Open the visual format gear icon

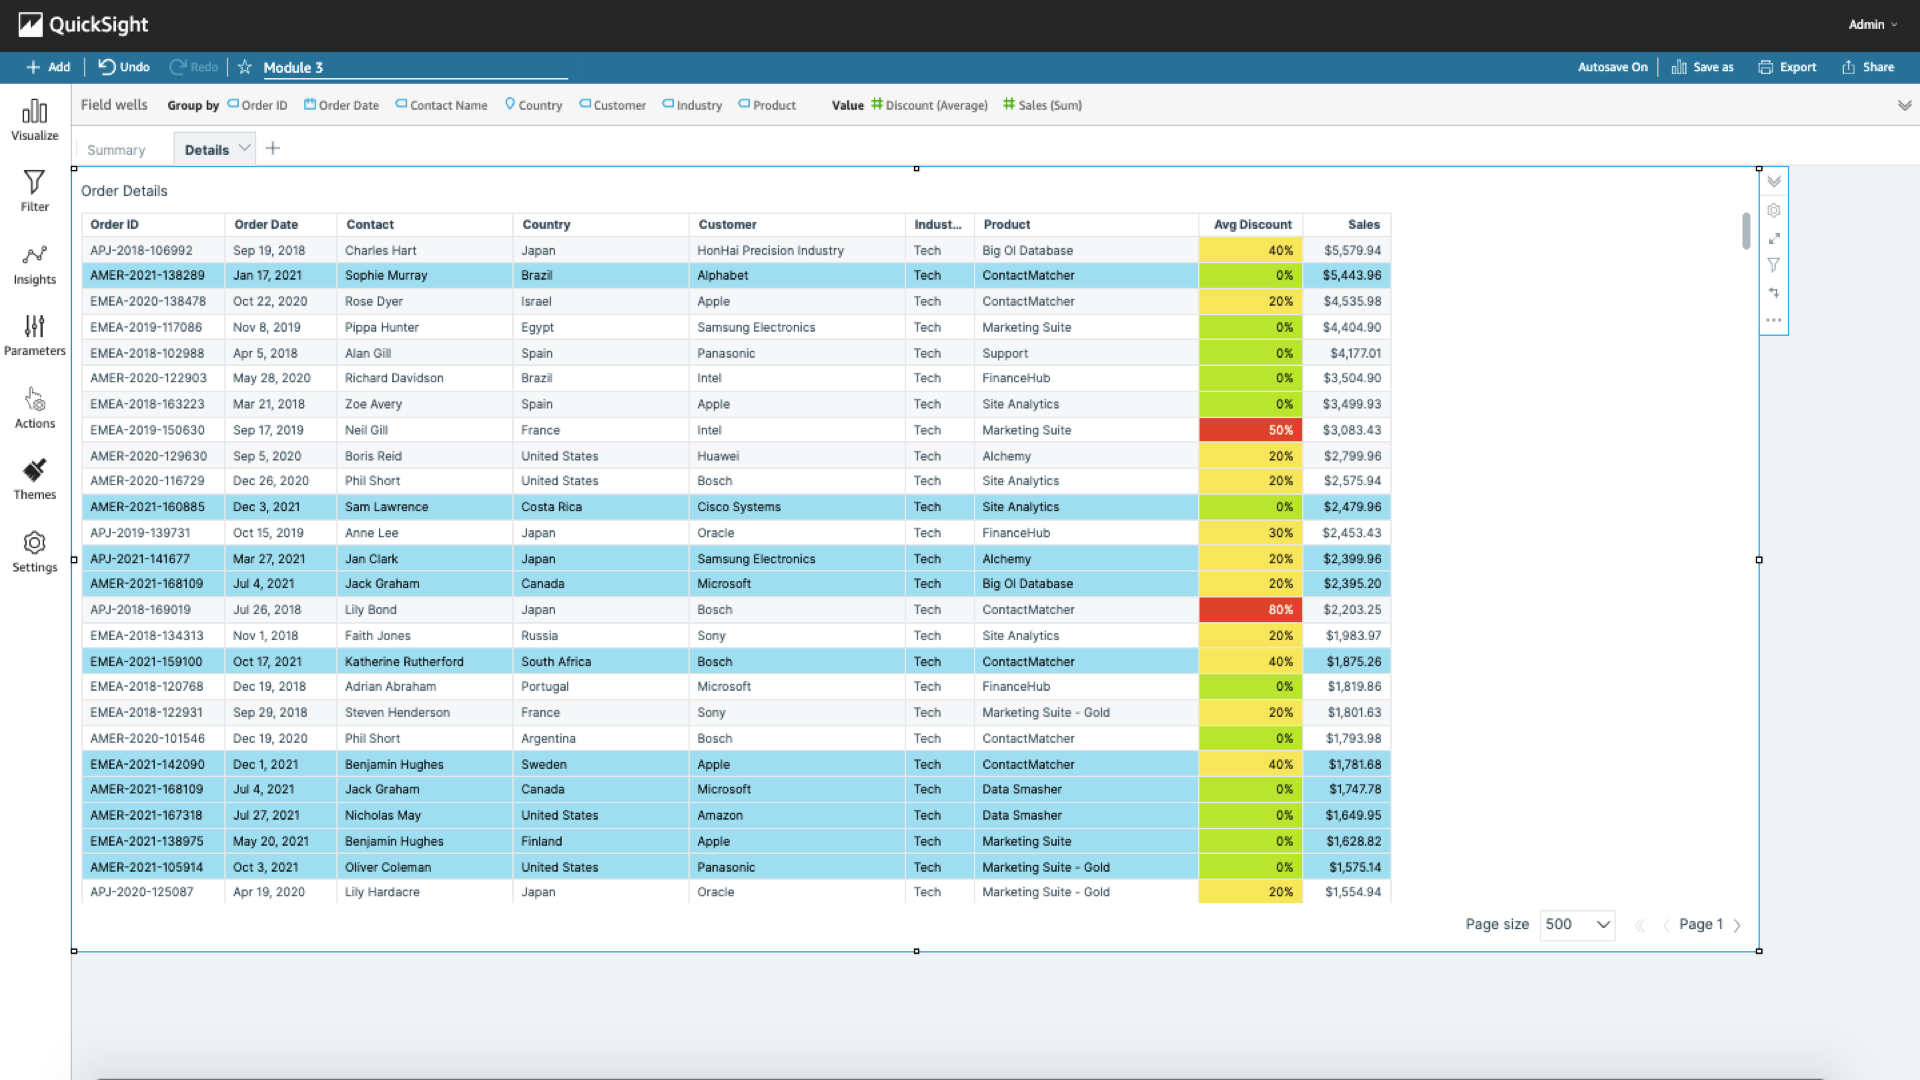pyautogui.click(x=1773, y=210)
